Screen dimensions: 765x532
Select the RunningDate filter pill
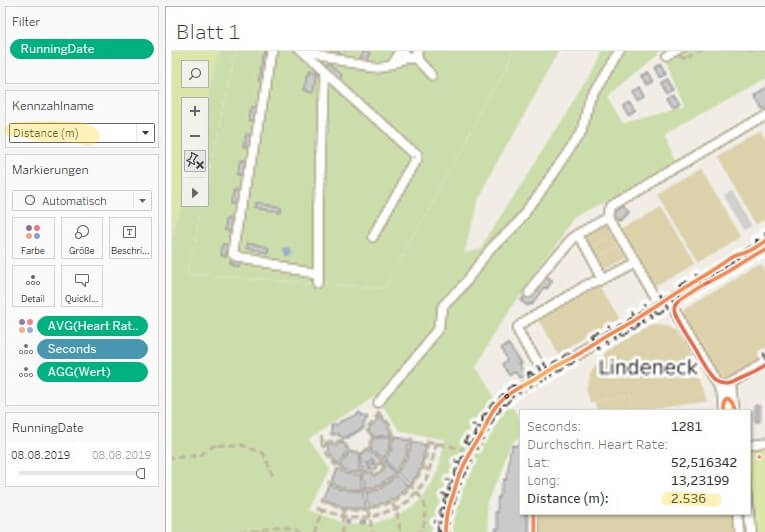coord(82,49)
